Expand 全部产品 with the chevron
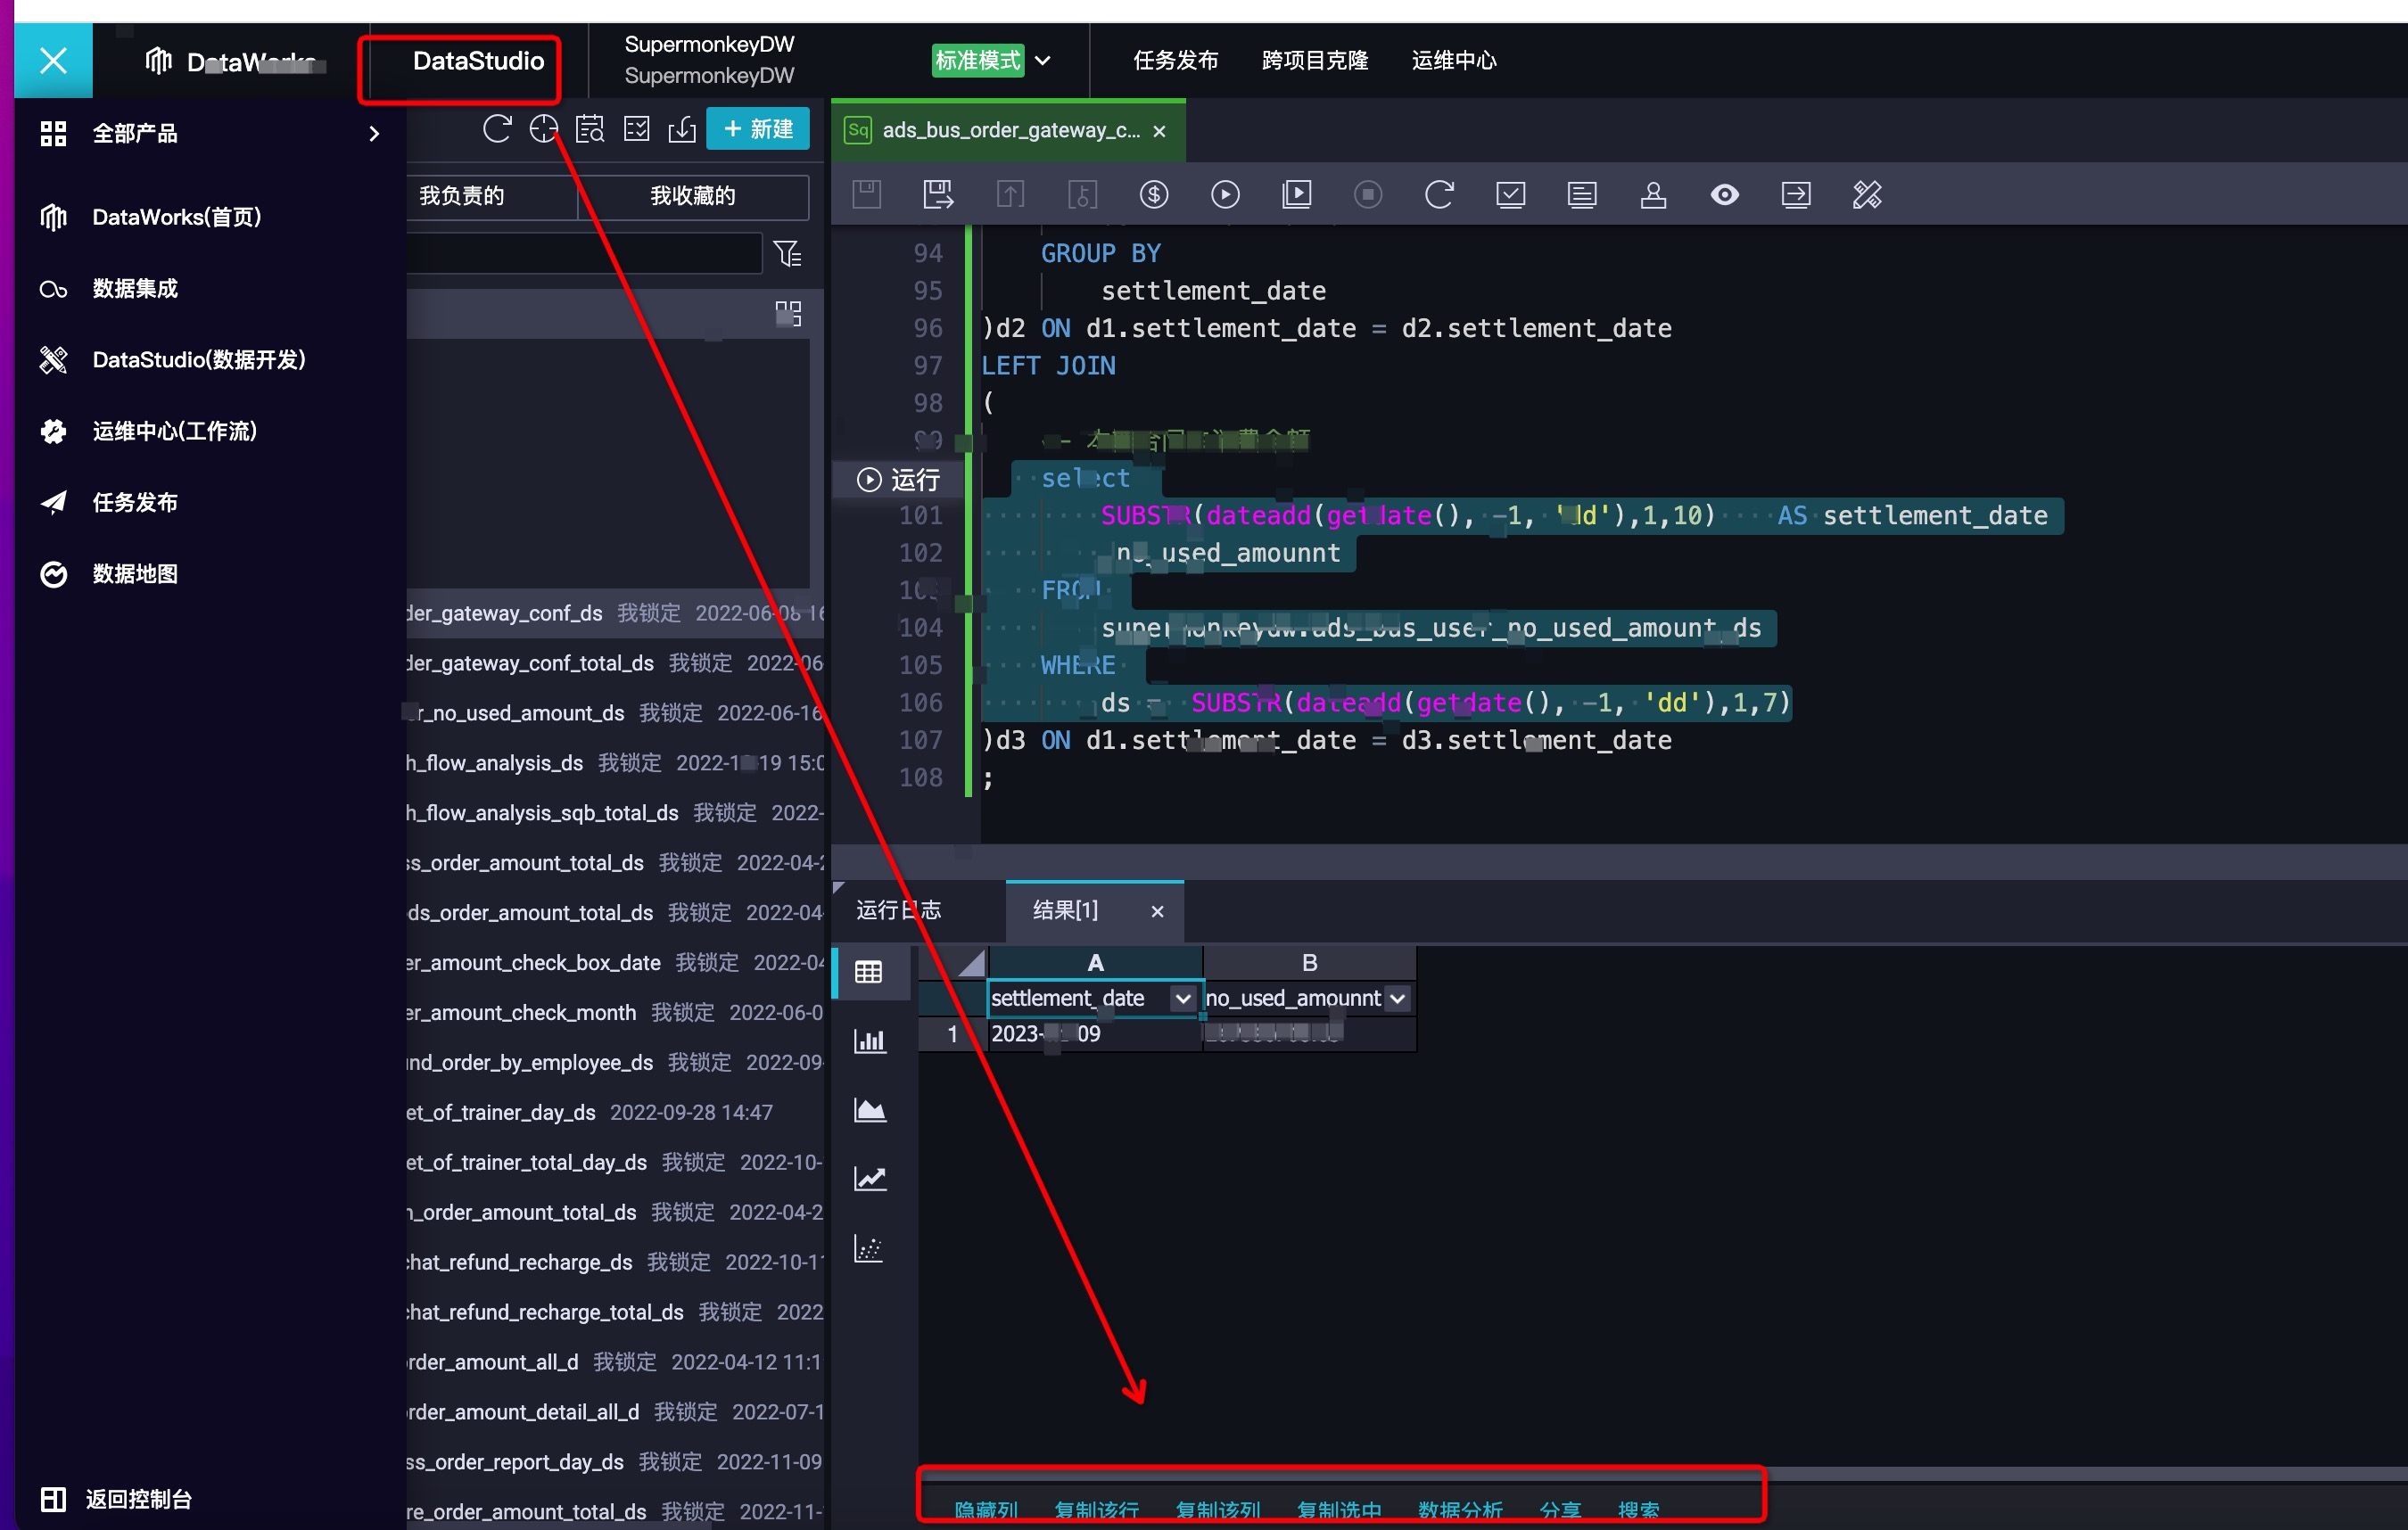The height and width of the screenshot is (1530, 2408). 374,133
